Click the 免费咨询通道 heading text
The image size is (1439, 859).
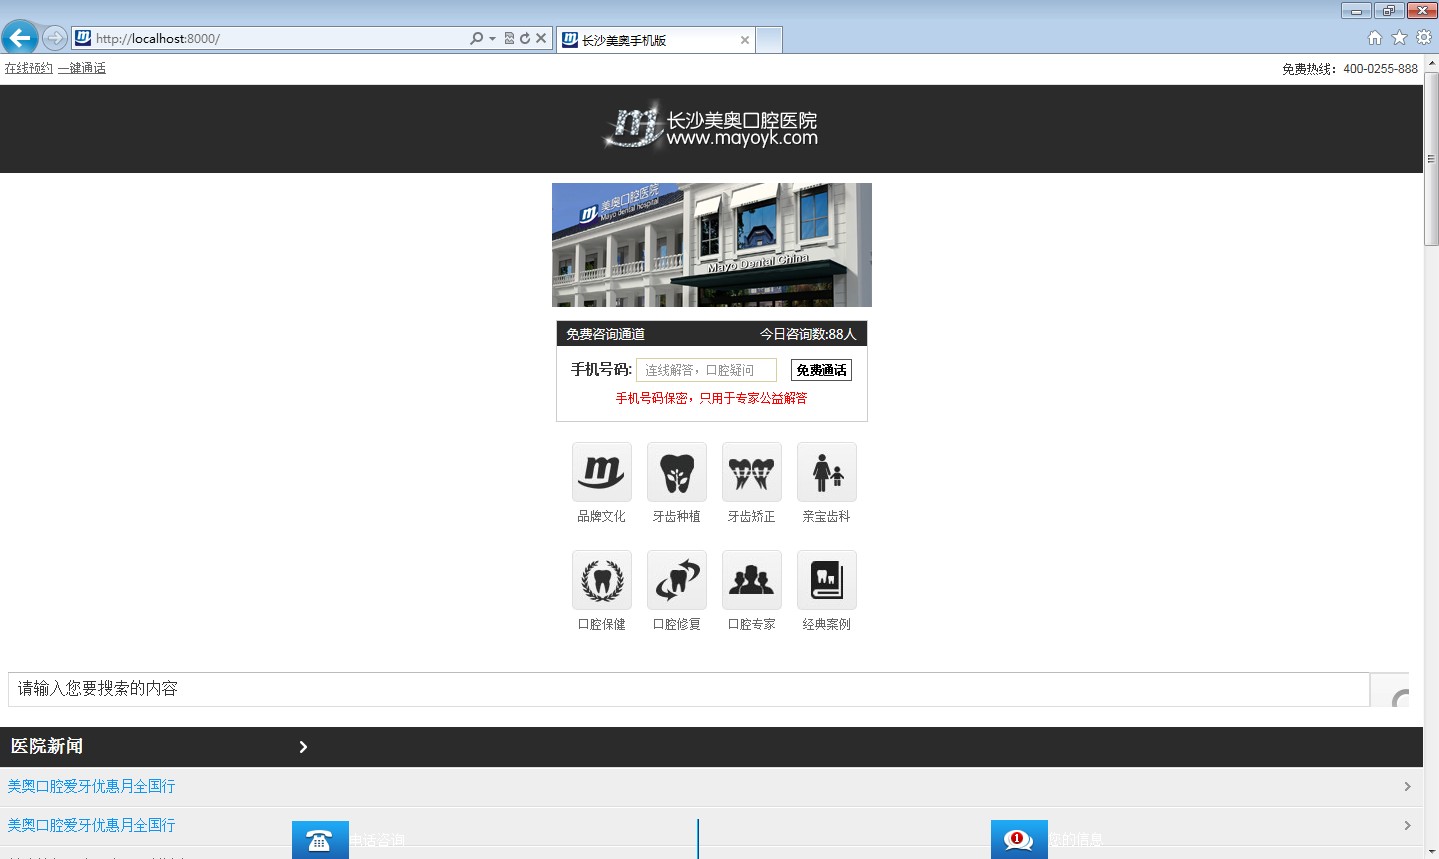click(x=606, y=334)
